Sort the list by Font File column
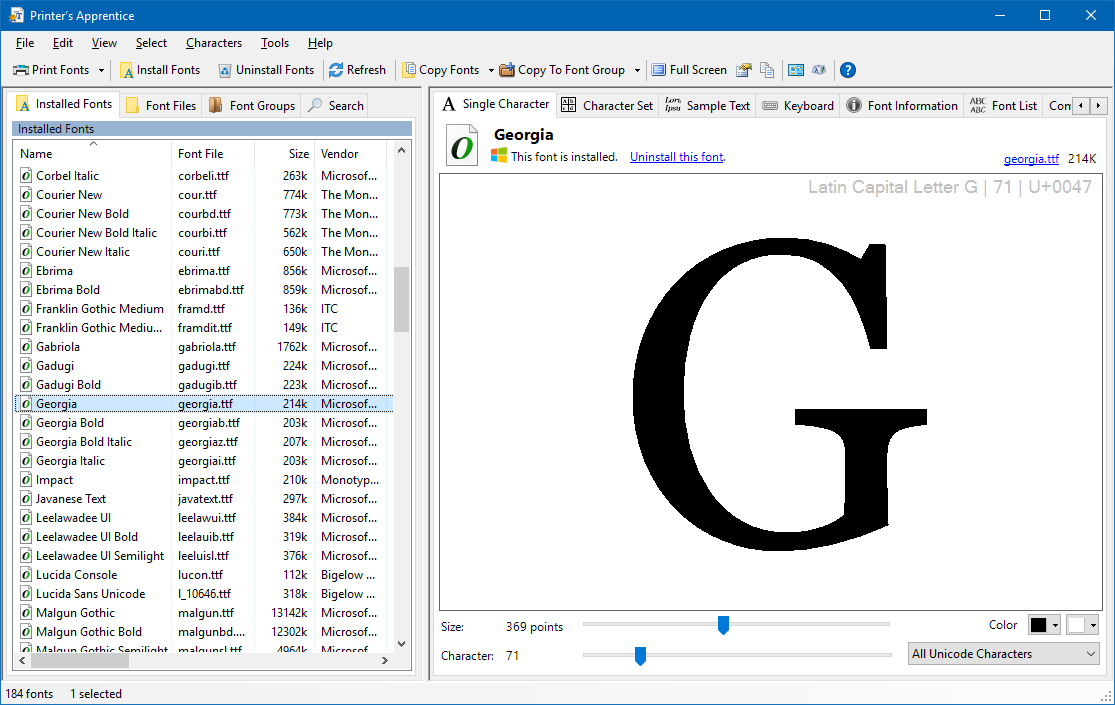 point(213,153)
